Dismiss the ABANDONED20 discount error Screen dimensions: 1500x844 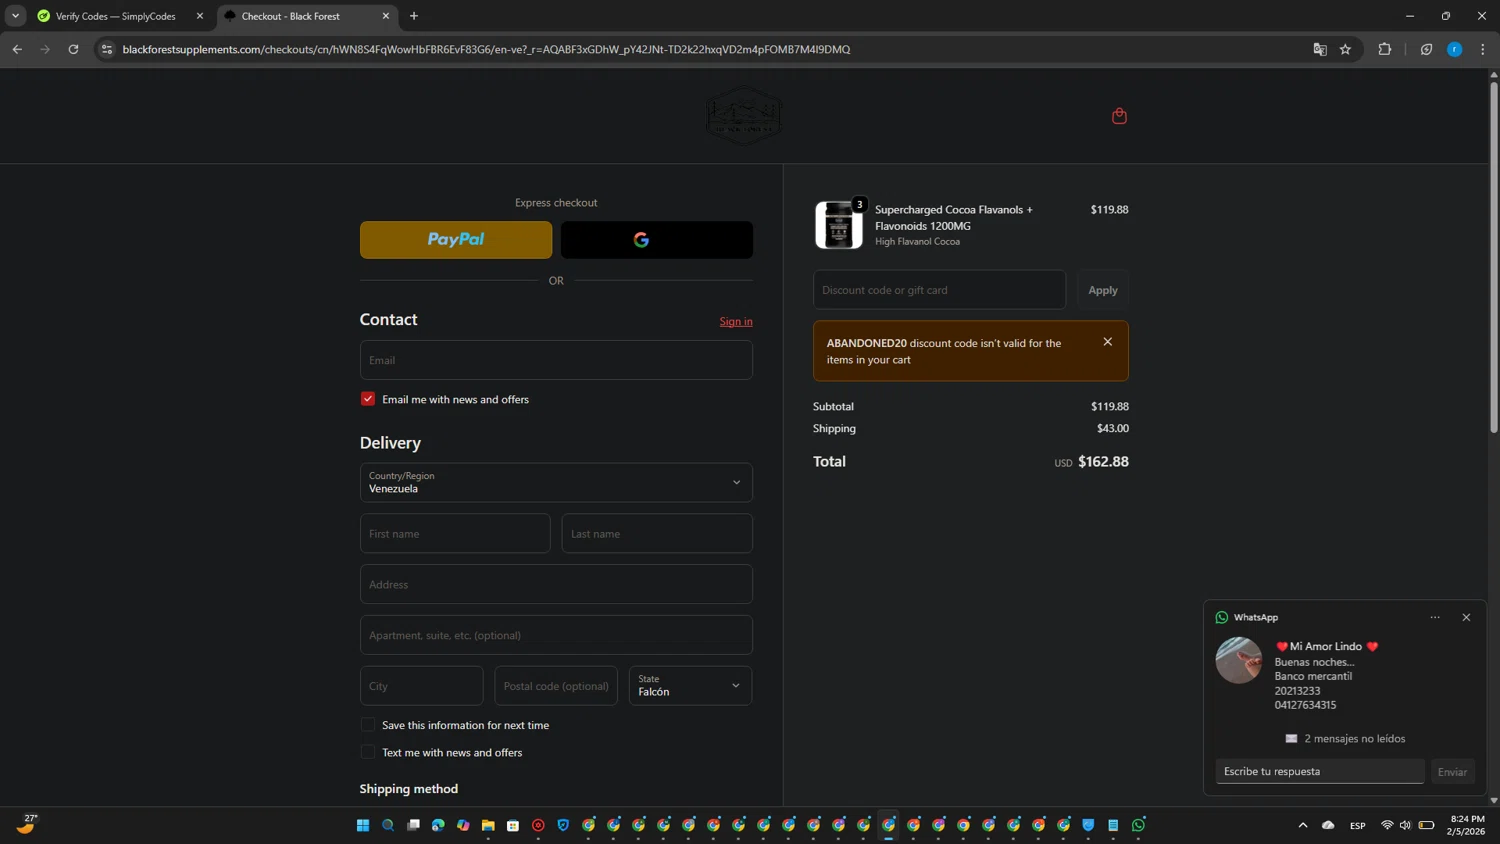pos(1108,342)
